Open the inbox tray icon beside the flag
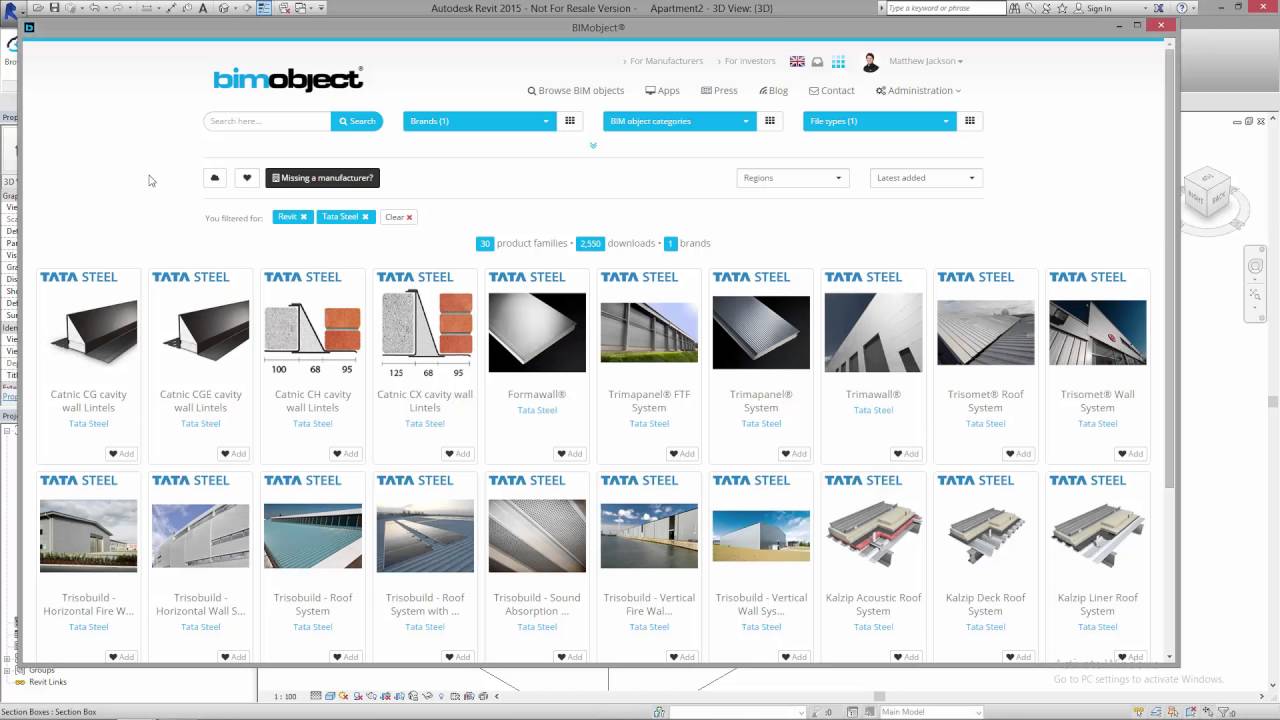The height and width of the screenshot is (720, 1280). tap(817, 61)
